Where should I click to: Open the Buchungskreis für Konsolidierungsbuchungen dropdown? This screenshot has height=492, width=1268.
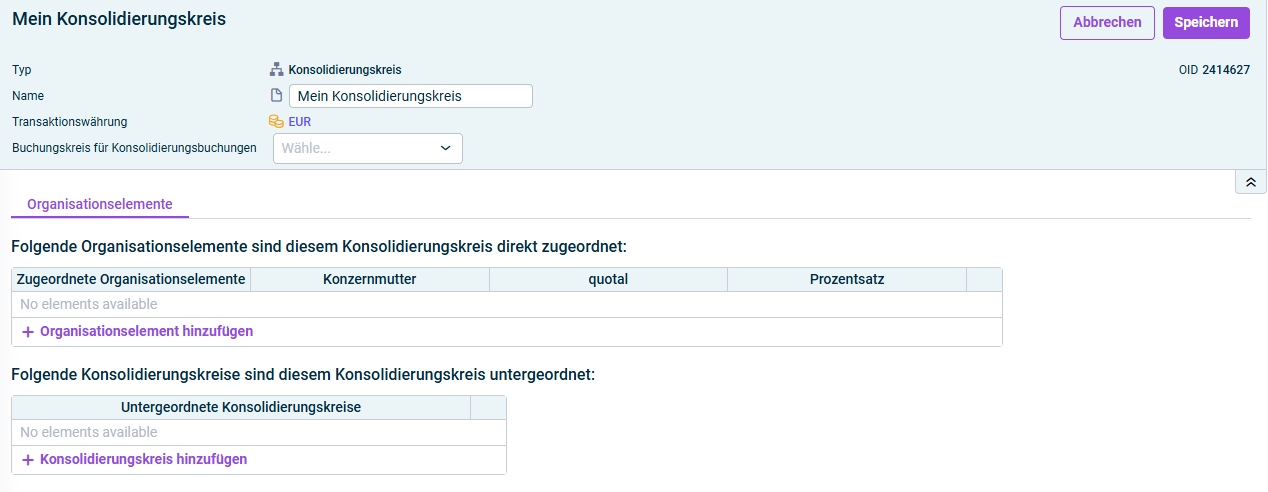click(368, 148)
